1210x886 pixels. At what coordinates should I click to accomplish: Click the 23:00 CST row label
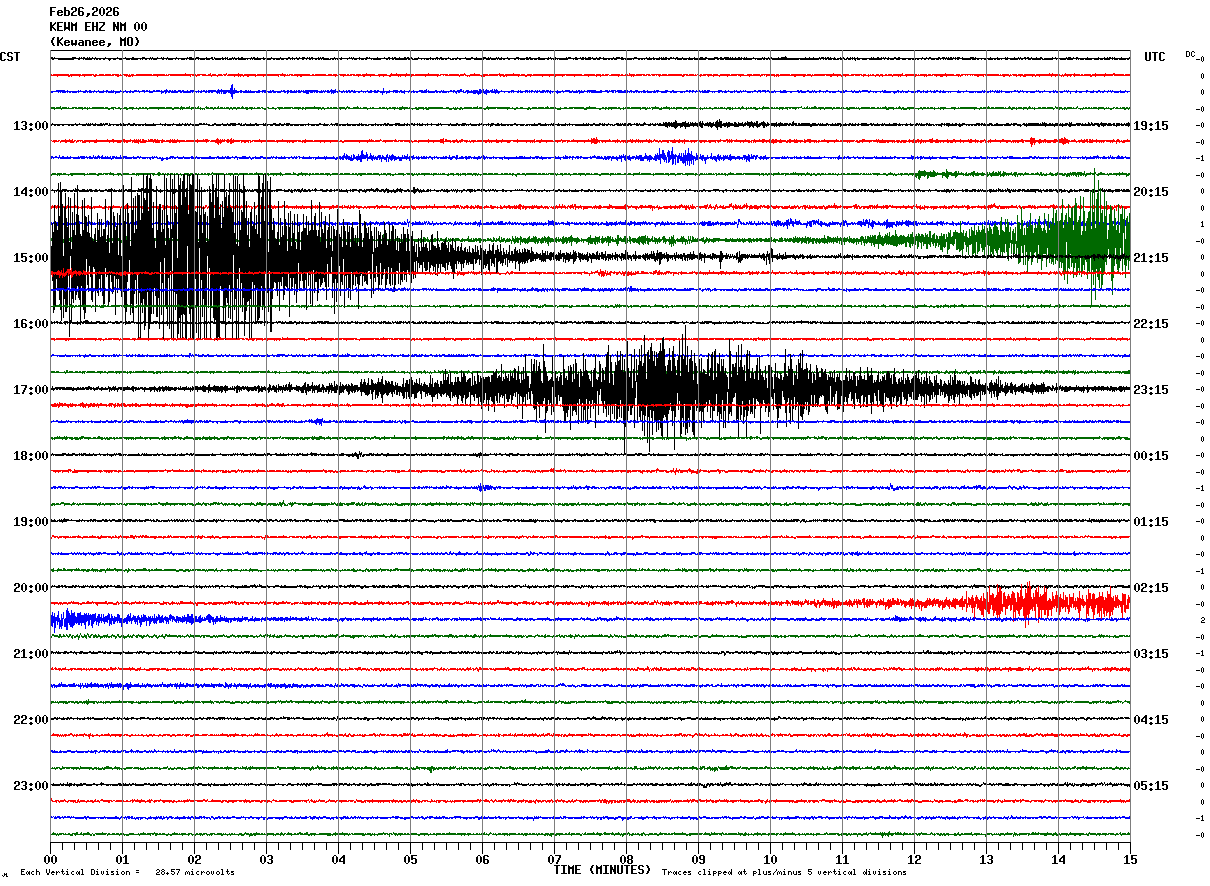click(x=30, y=785)
